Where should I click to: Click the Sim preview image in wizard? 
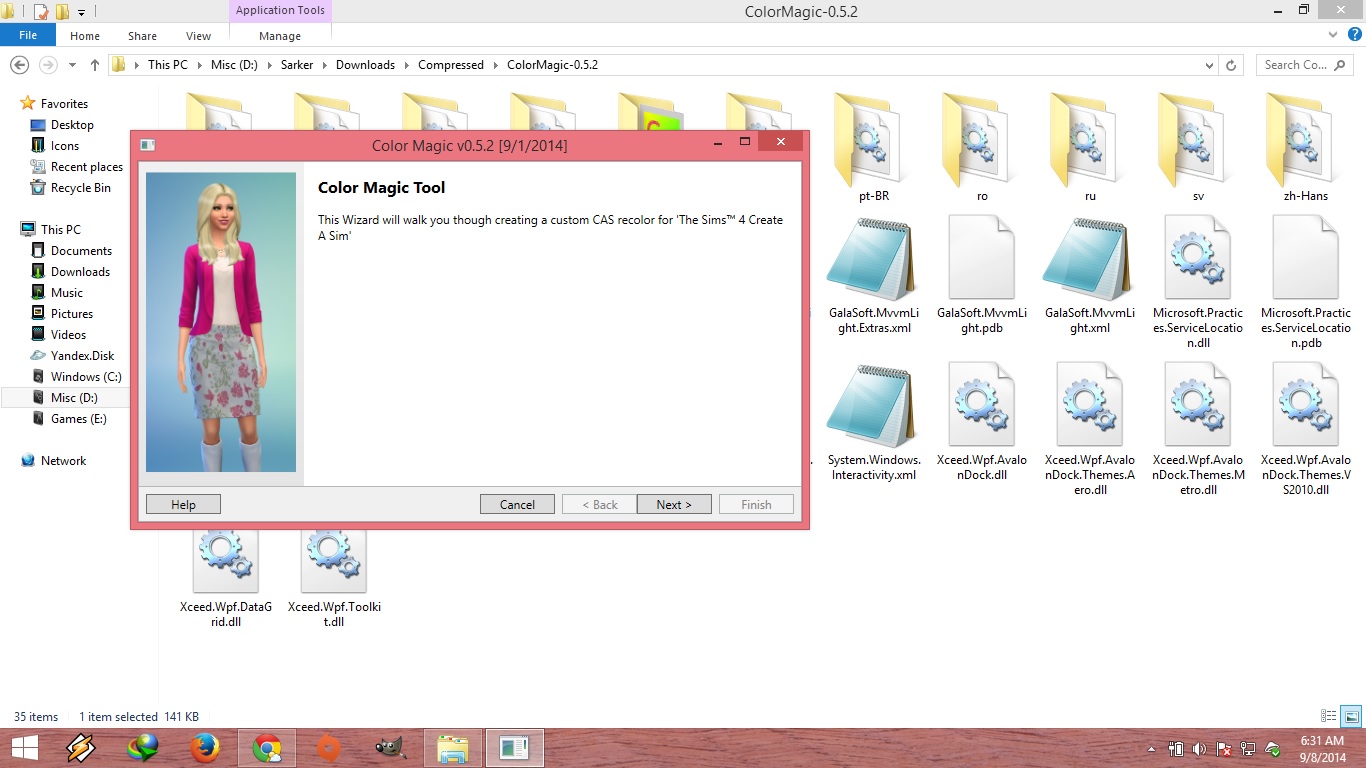pos(221,322)
